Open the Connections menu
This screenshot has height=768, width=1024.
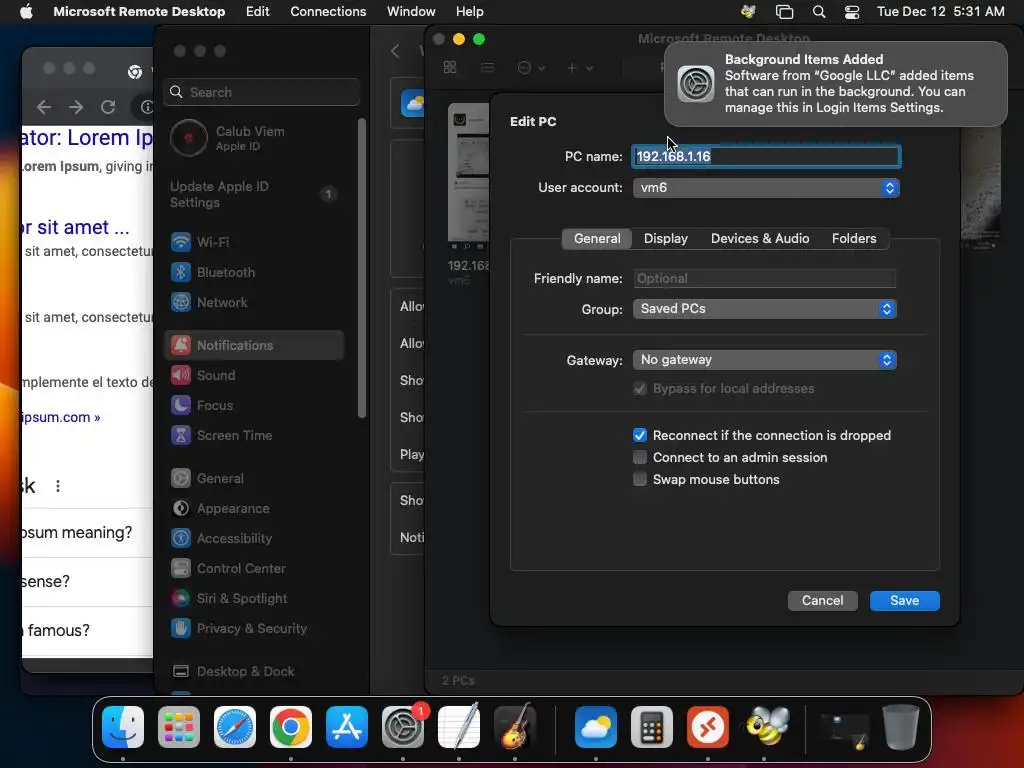coord(328,12)
